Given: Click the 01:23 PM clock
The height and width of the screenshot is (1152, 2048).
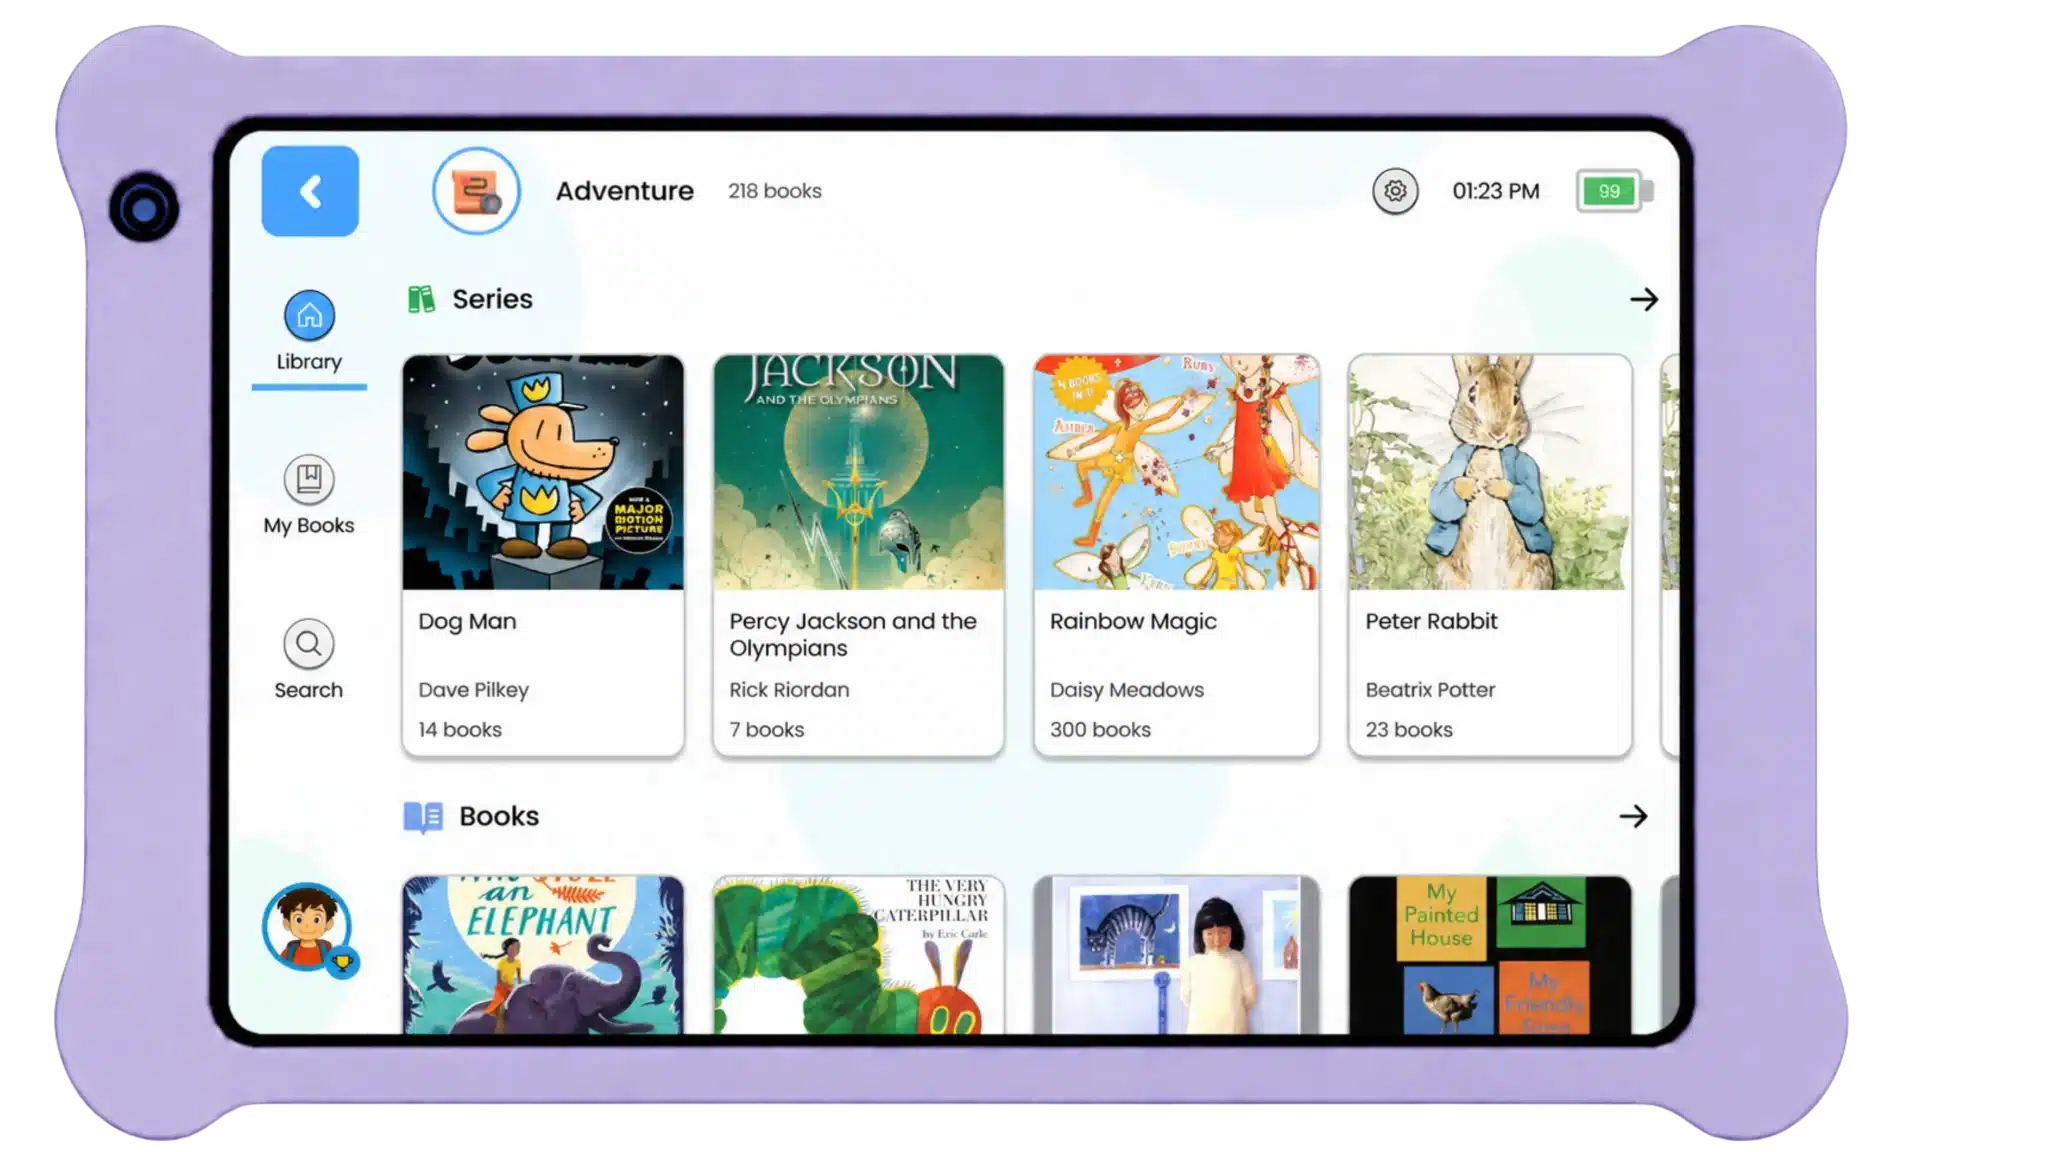Looking at the screenshot, I should point(1496,191).
